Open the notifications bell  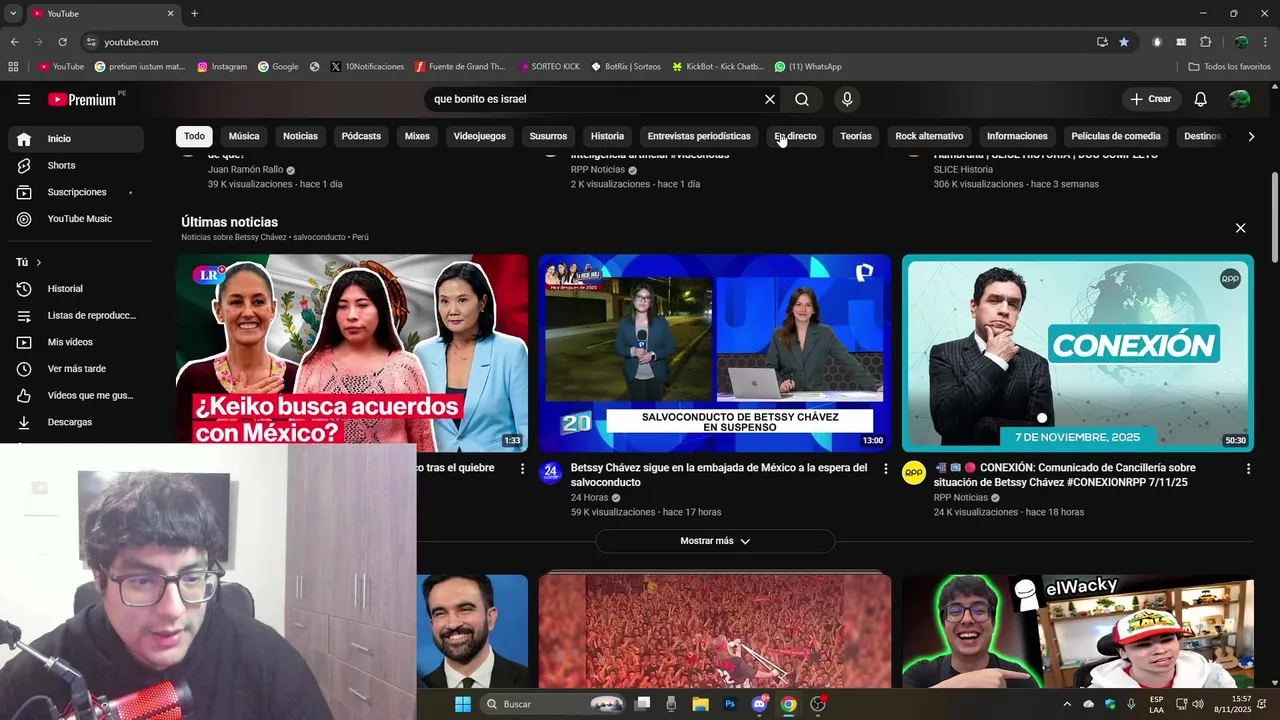[x=1201, y=99]
